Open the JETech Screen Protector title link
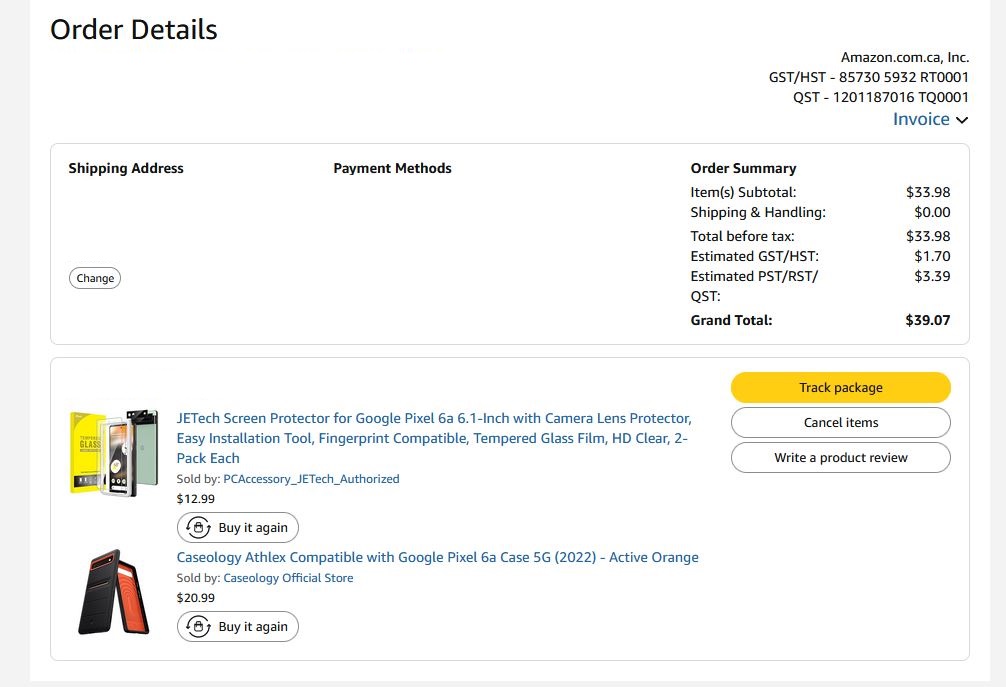 coord(434,438)
